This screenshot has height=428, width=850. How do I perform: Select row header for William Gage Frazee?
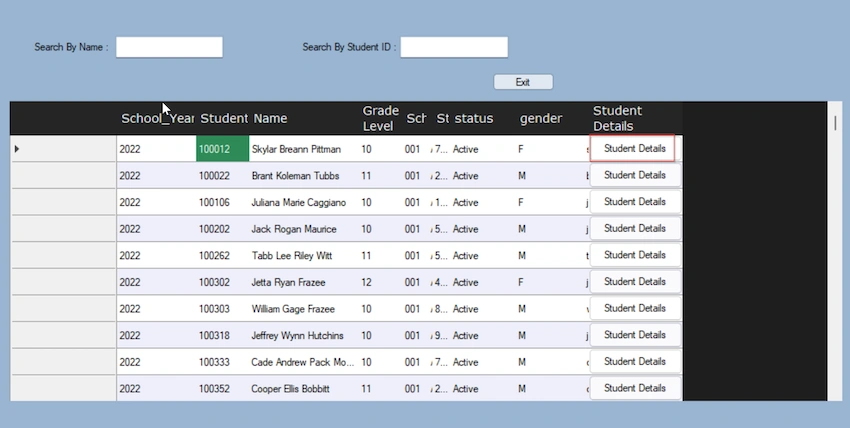pos(64,309)
